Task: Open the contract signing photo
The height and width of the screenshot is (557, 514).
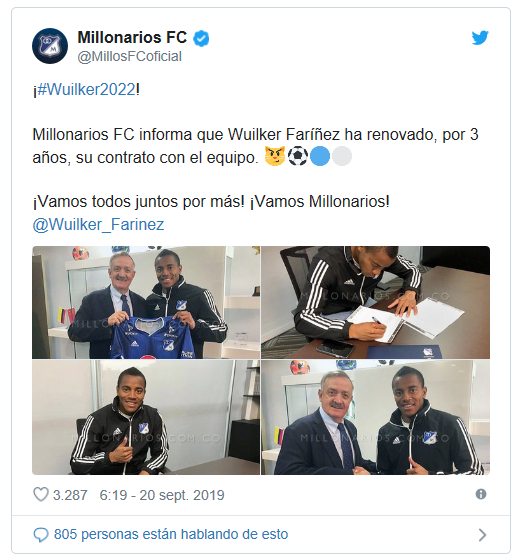Action: tap(375, 302)
